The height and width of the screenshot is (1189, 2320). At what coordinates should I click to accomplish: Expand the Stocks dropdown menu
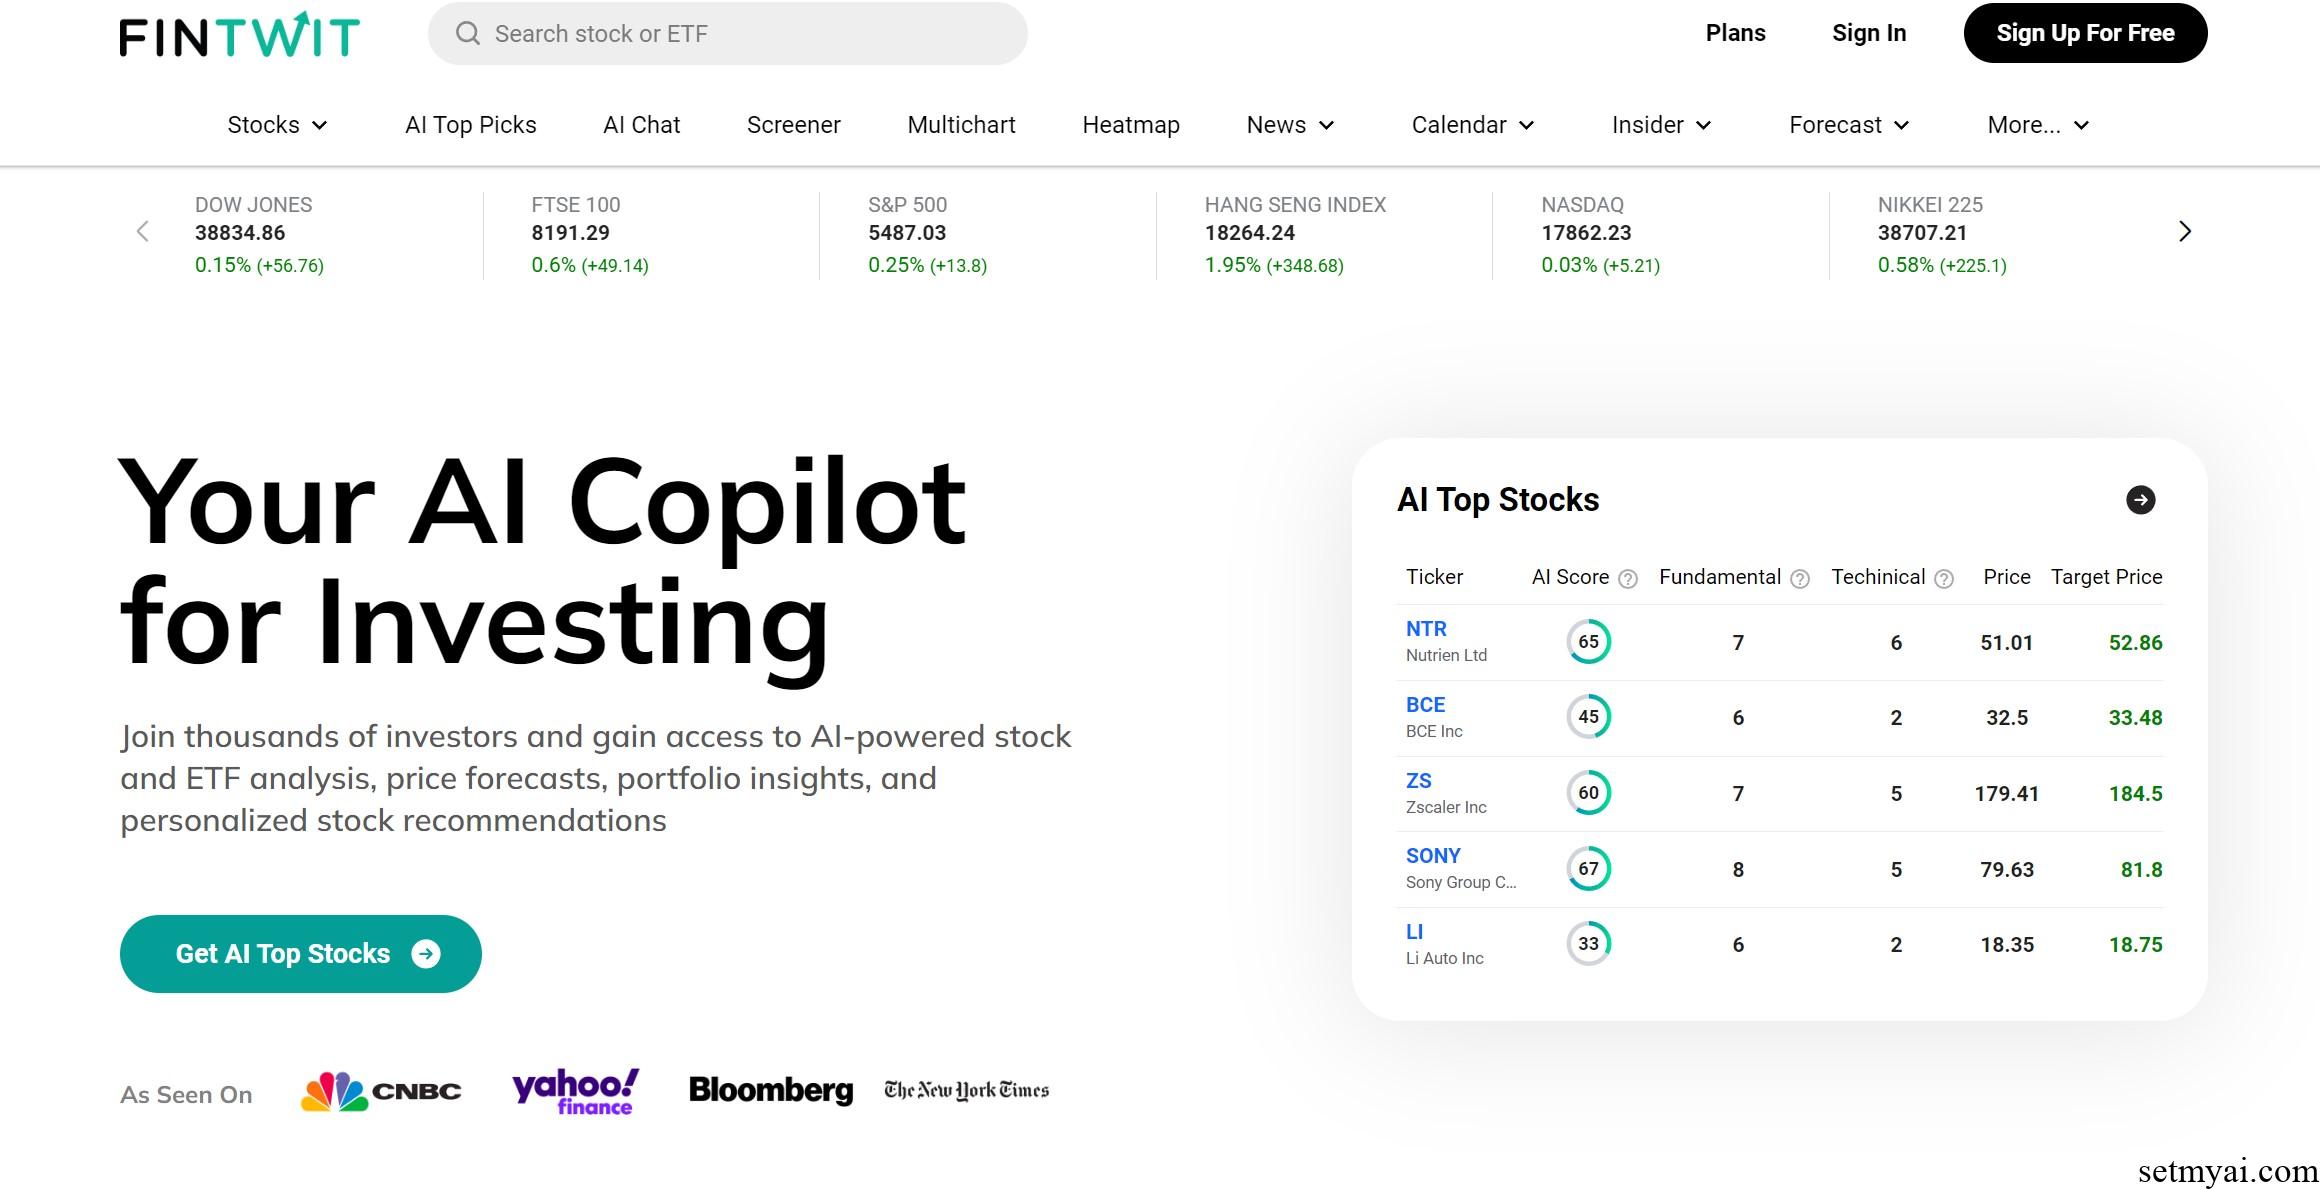click(277, 125)
